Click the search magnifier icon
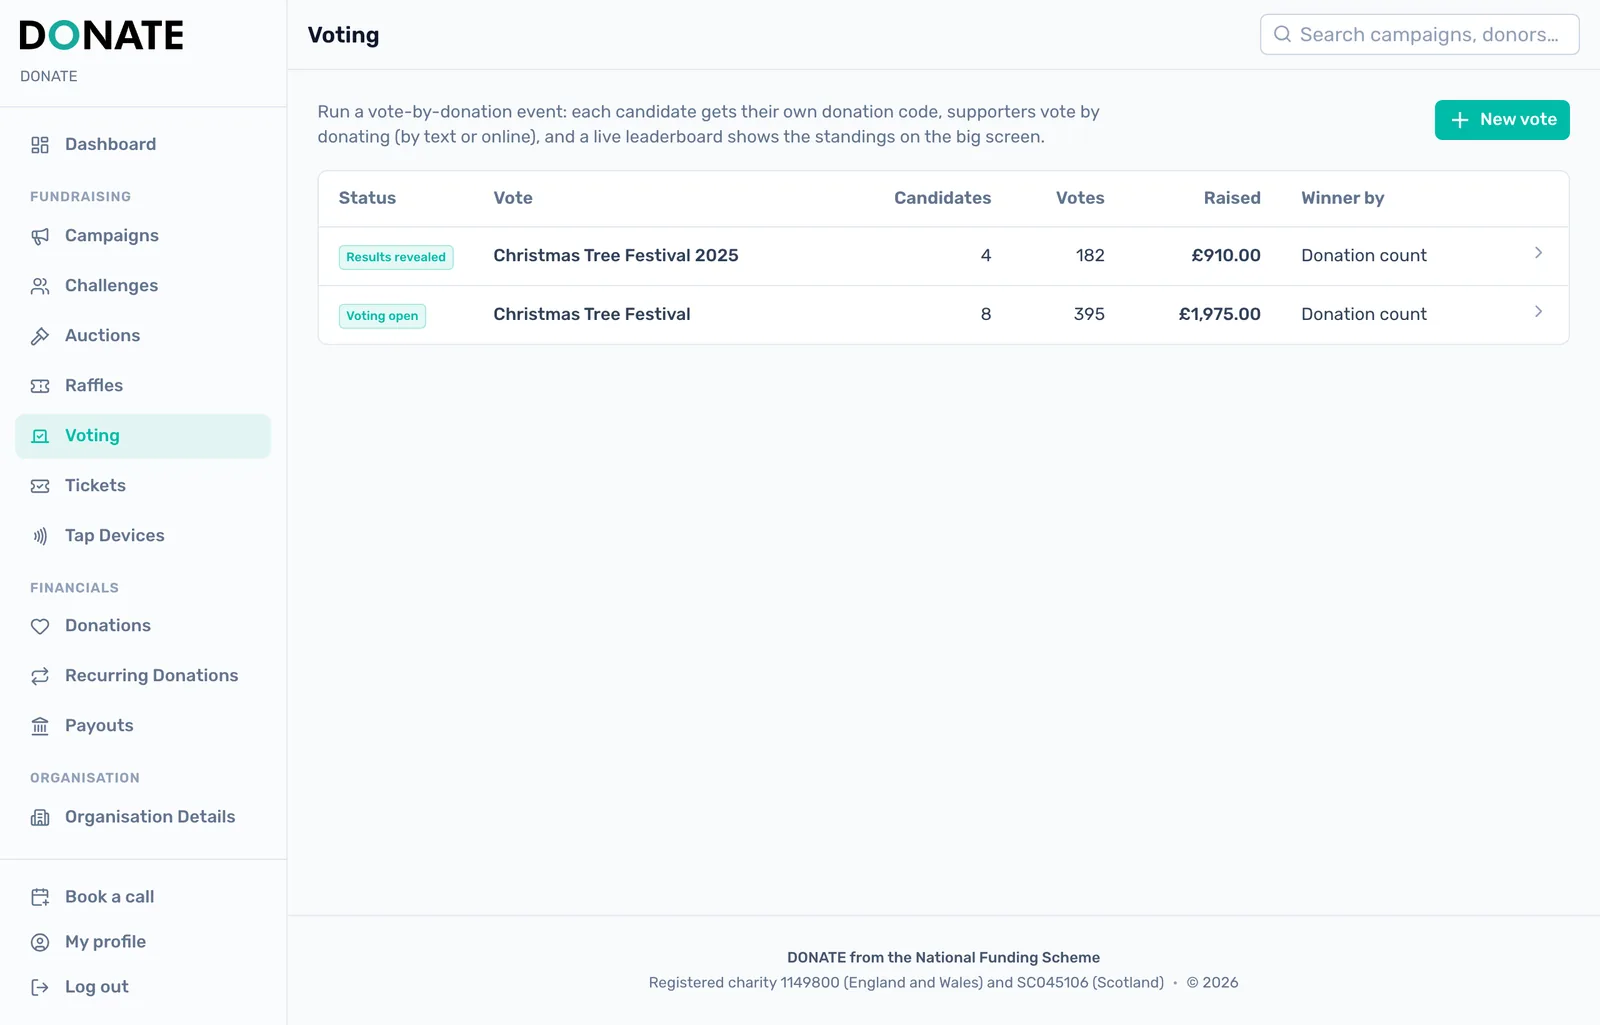The height and width of the screenshot is (1025, 1600). [1282, 34]
